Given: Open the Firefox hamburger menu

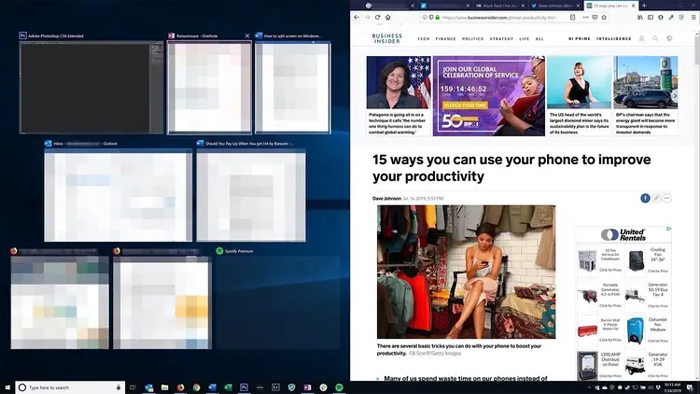Looking at the screenshot, I should (693, 17).
